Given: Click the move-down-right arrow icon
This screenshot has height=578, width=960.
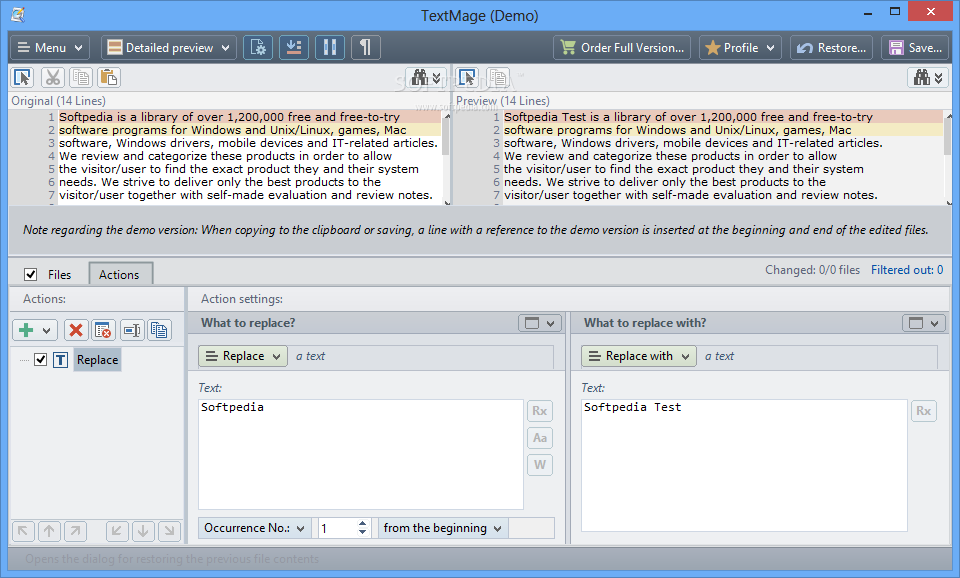Looking at the screenshot, I should (170, 531).
